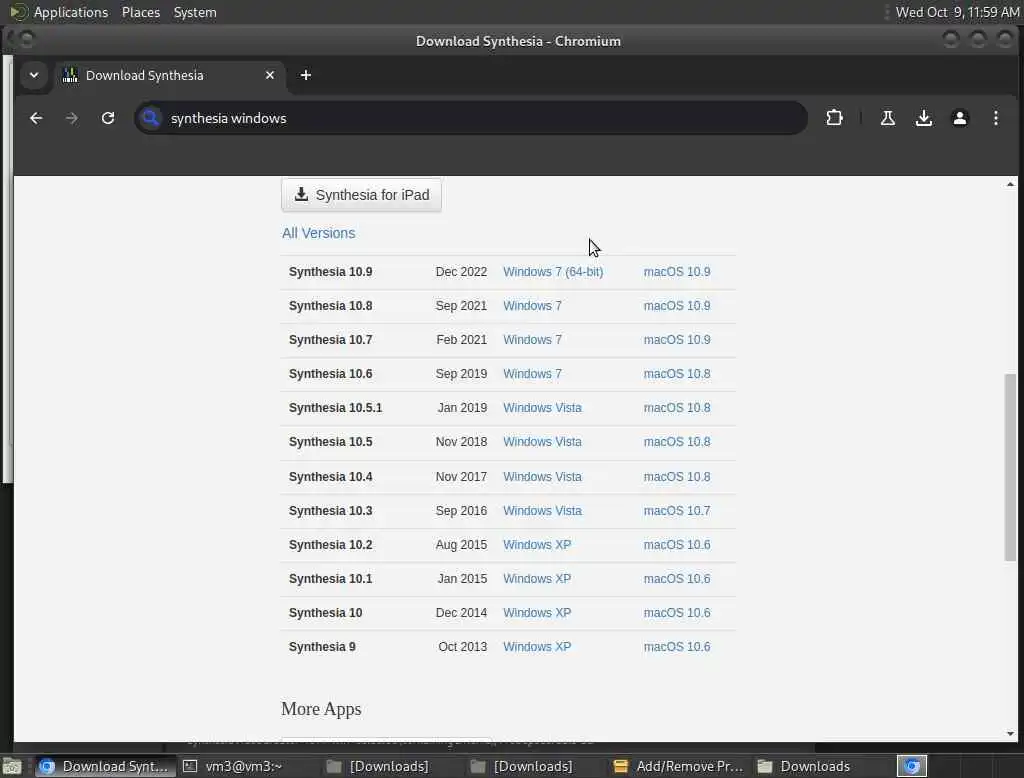Go back to the previous page
The width and height of the screenshot is (1024, 778).
(36, 118)
